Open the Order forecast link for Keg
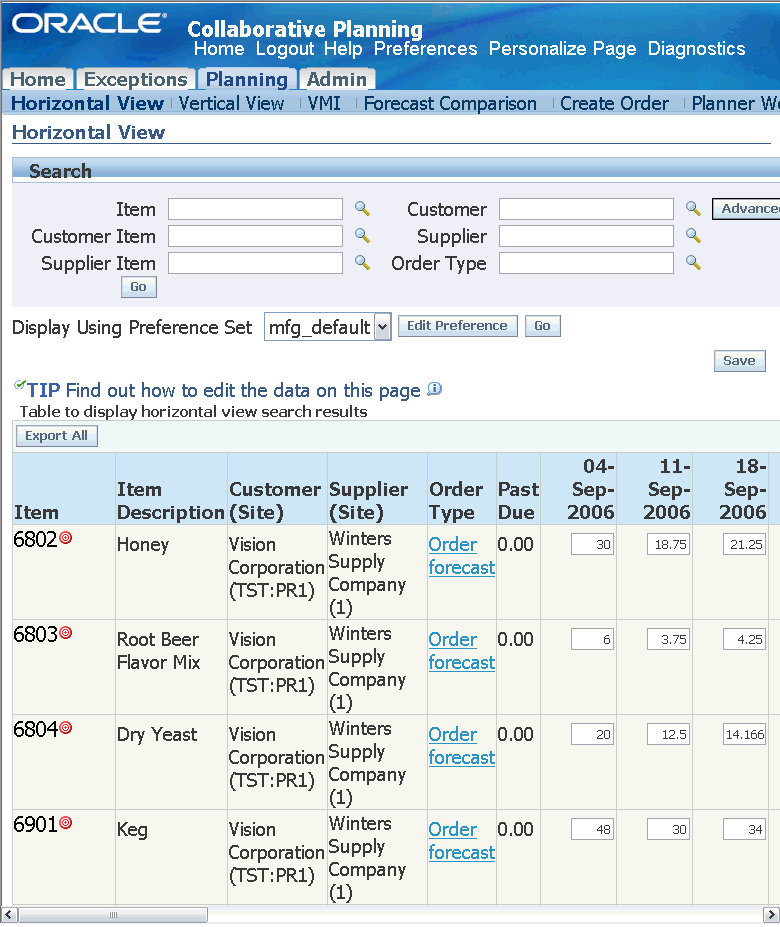Screen dimensions: 780x927 pos(461,841)
